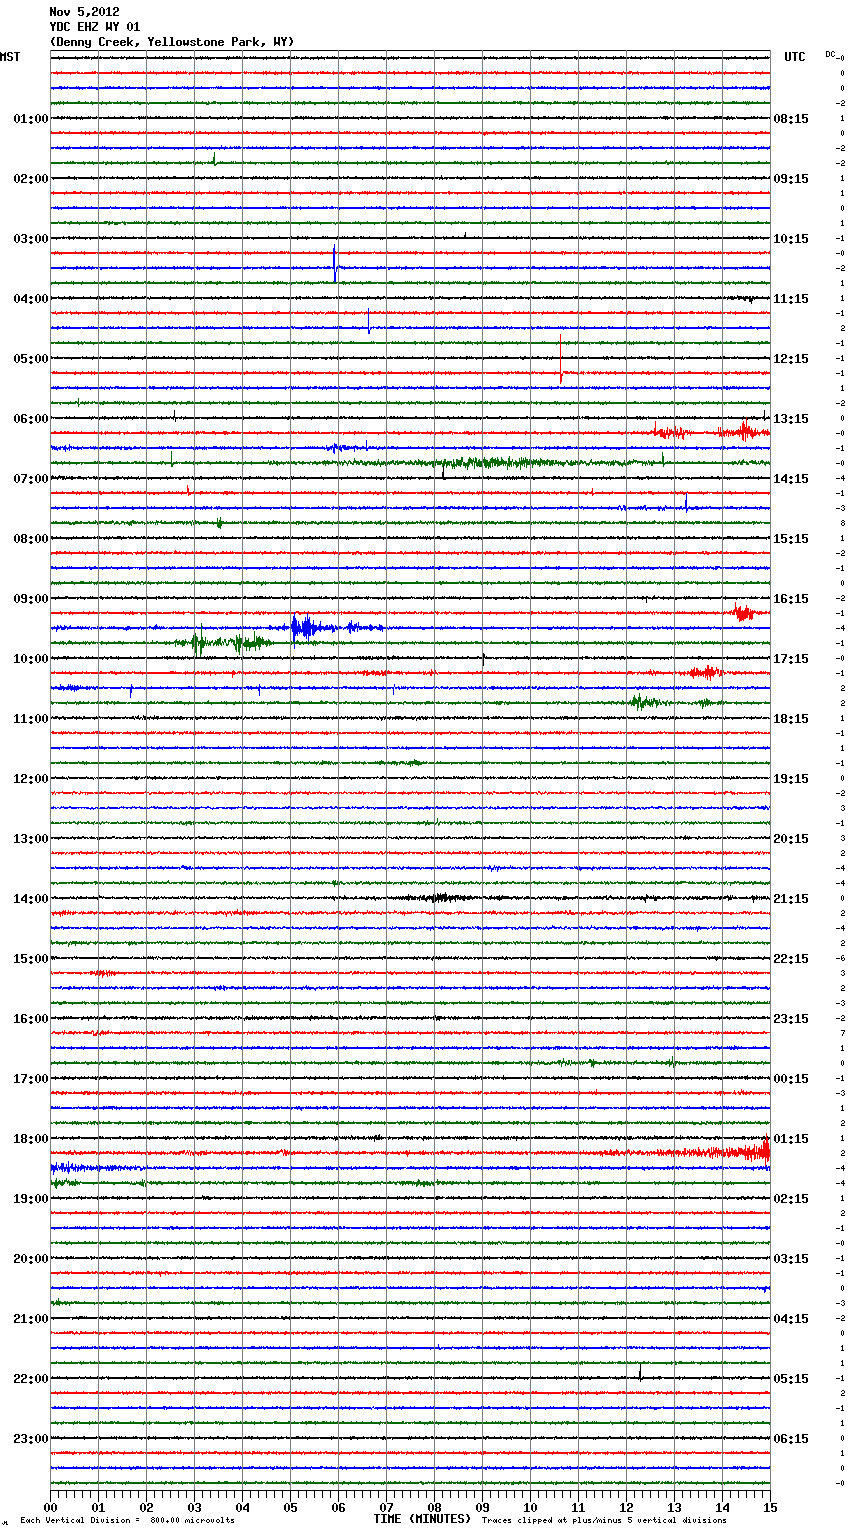Viewport: 850px width, 1534px height.
Task: Click the 17:15 UTC row label
Action: [x=791, y=659]
